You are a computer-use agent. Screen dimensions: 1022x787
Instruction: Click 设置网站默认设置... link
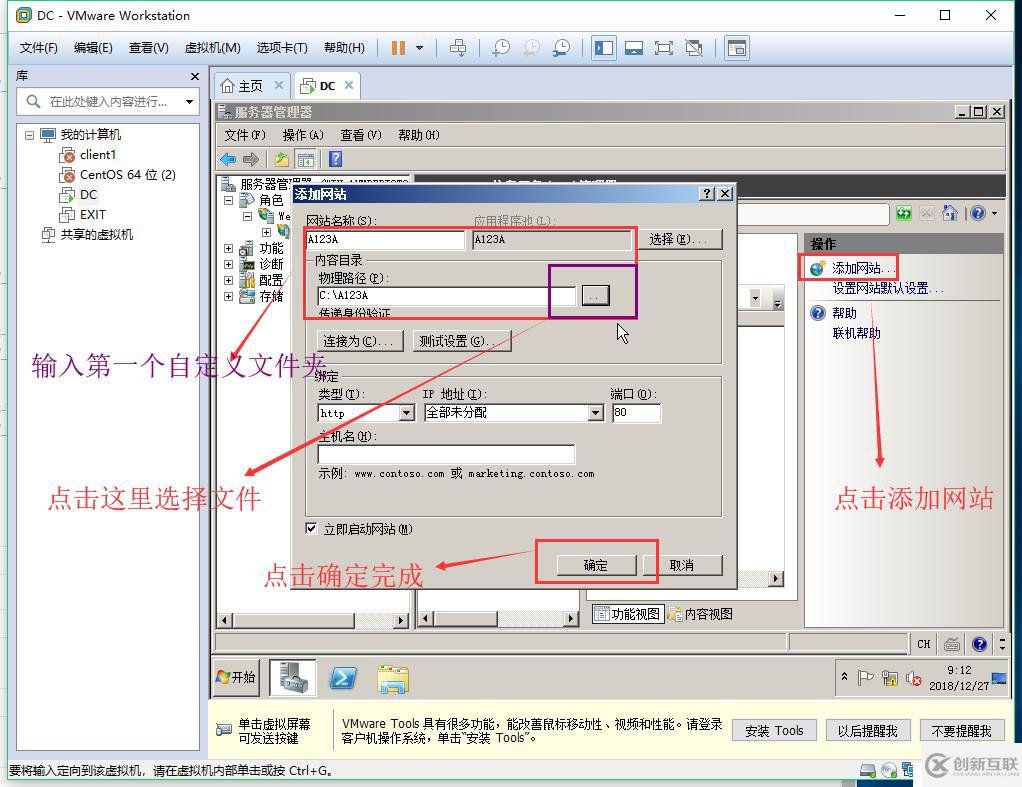tap(887, 288)
